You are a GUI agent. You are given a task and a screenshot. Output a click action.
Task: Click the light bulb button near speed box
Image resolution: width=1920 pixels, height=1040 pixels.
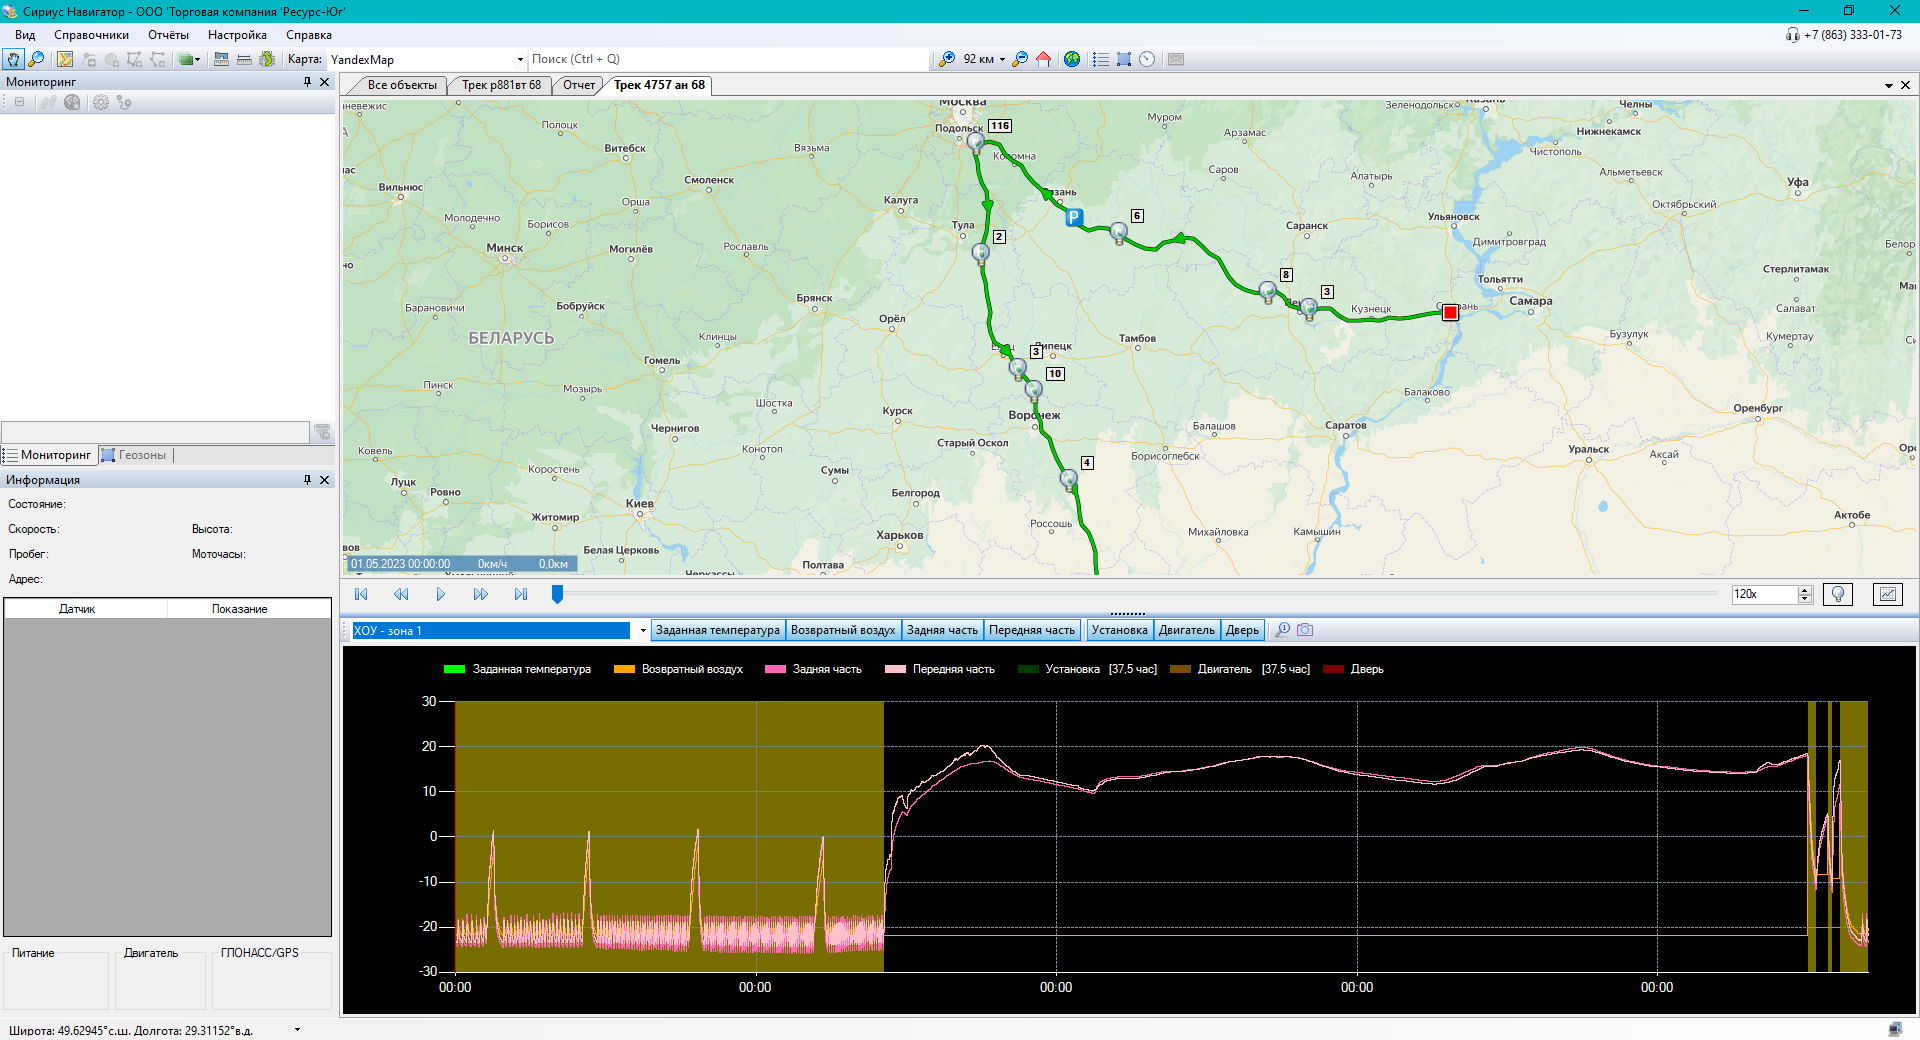[1838, 594]
